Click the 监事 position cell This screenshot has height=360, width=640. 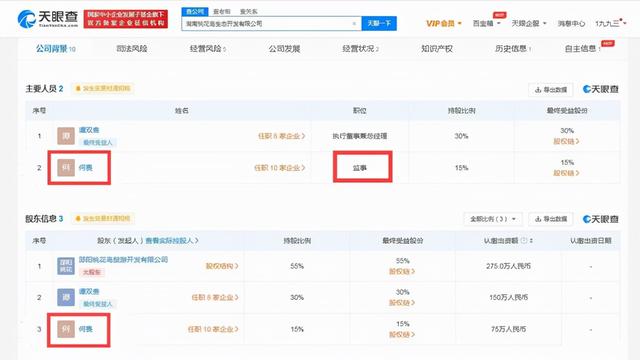(x=360, y=168)
